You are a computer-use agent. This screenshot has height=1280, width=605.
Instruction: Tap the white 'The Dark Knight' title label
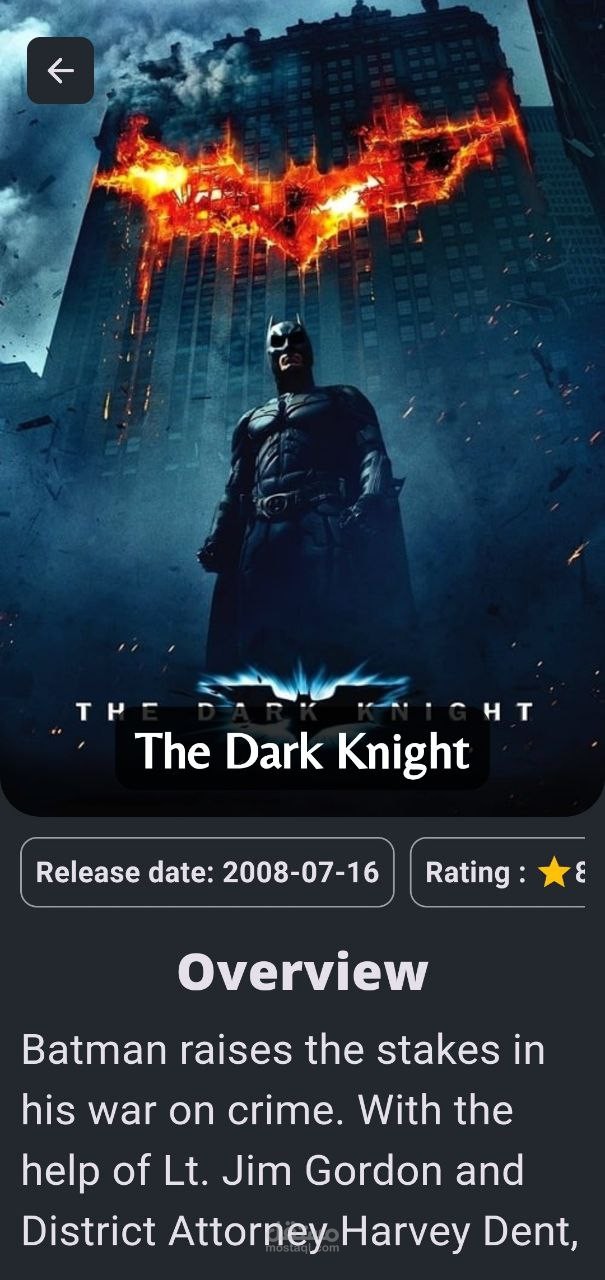tap(302, 752)
